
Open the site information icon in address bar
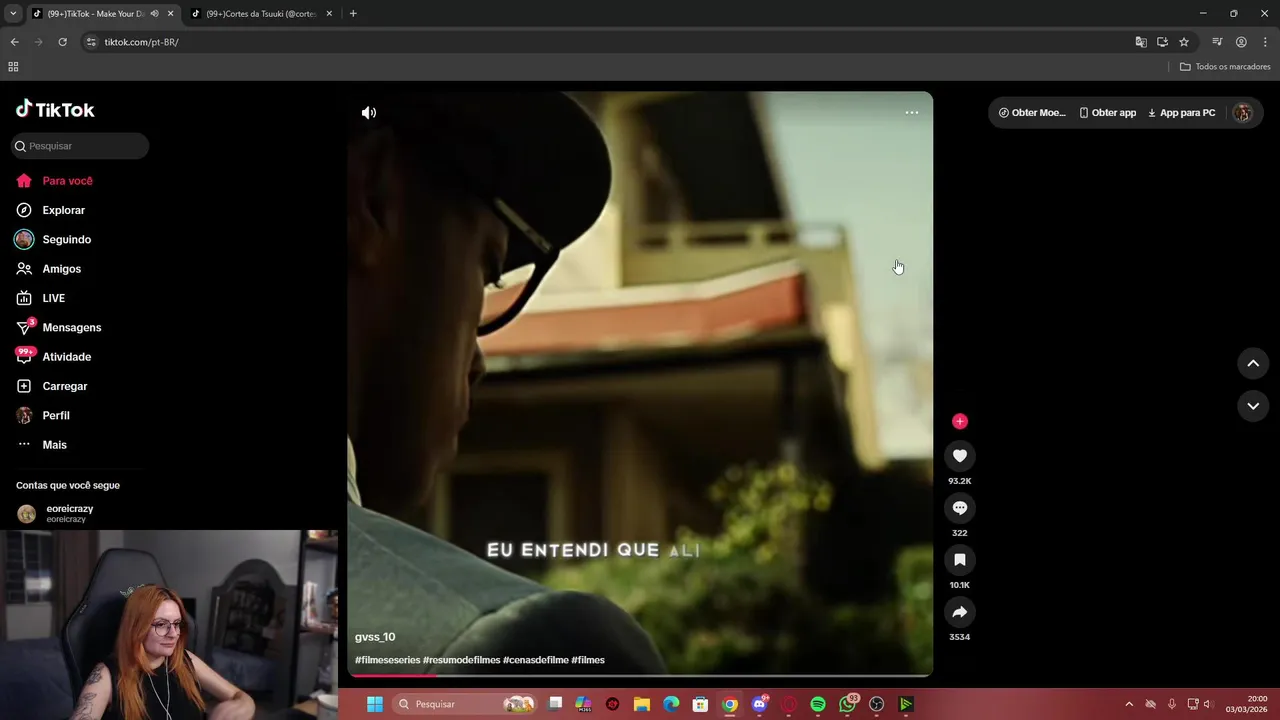[91, 42]
